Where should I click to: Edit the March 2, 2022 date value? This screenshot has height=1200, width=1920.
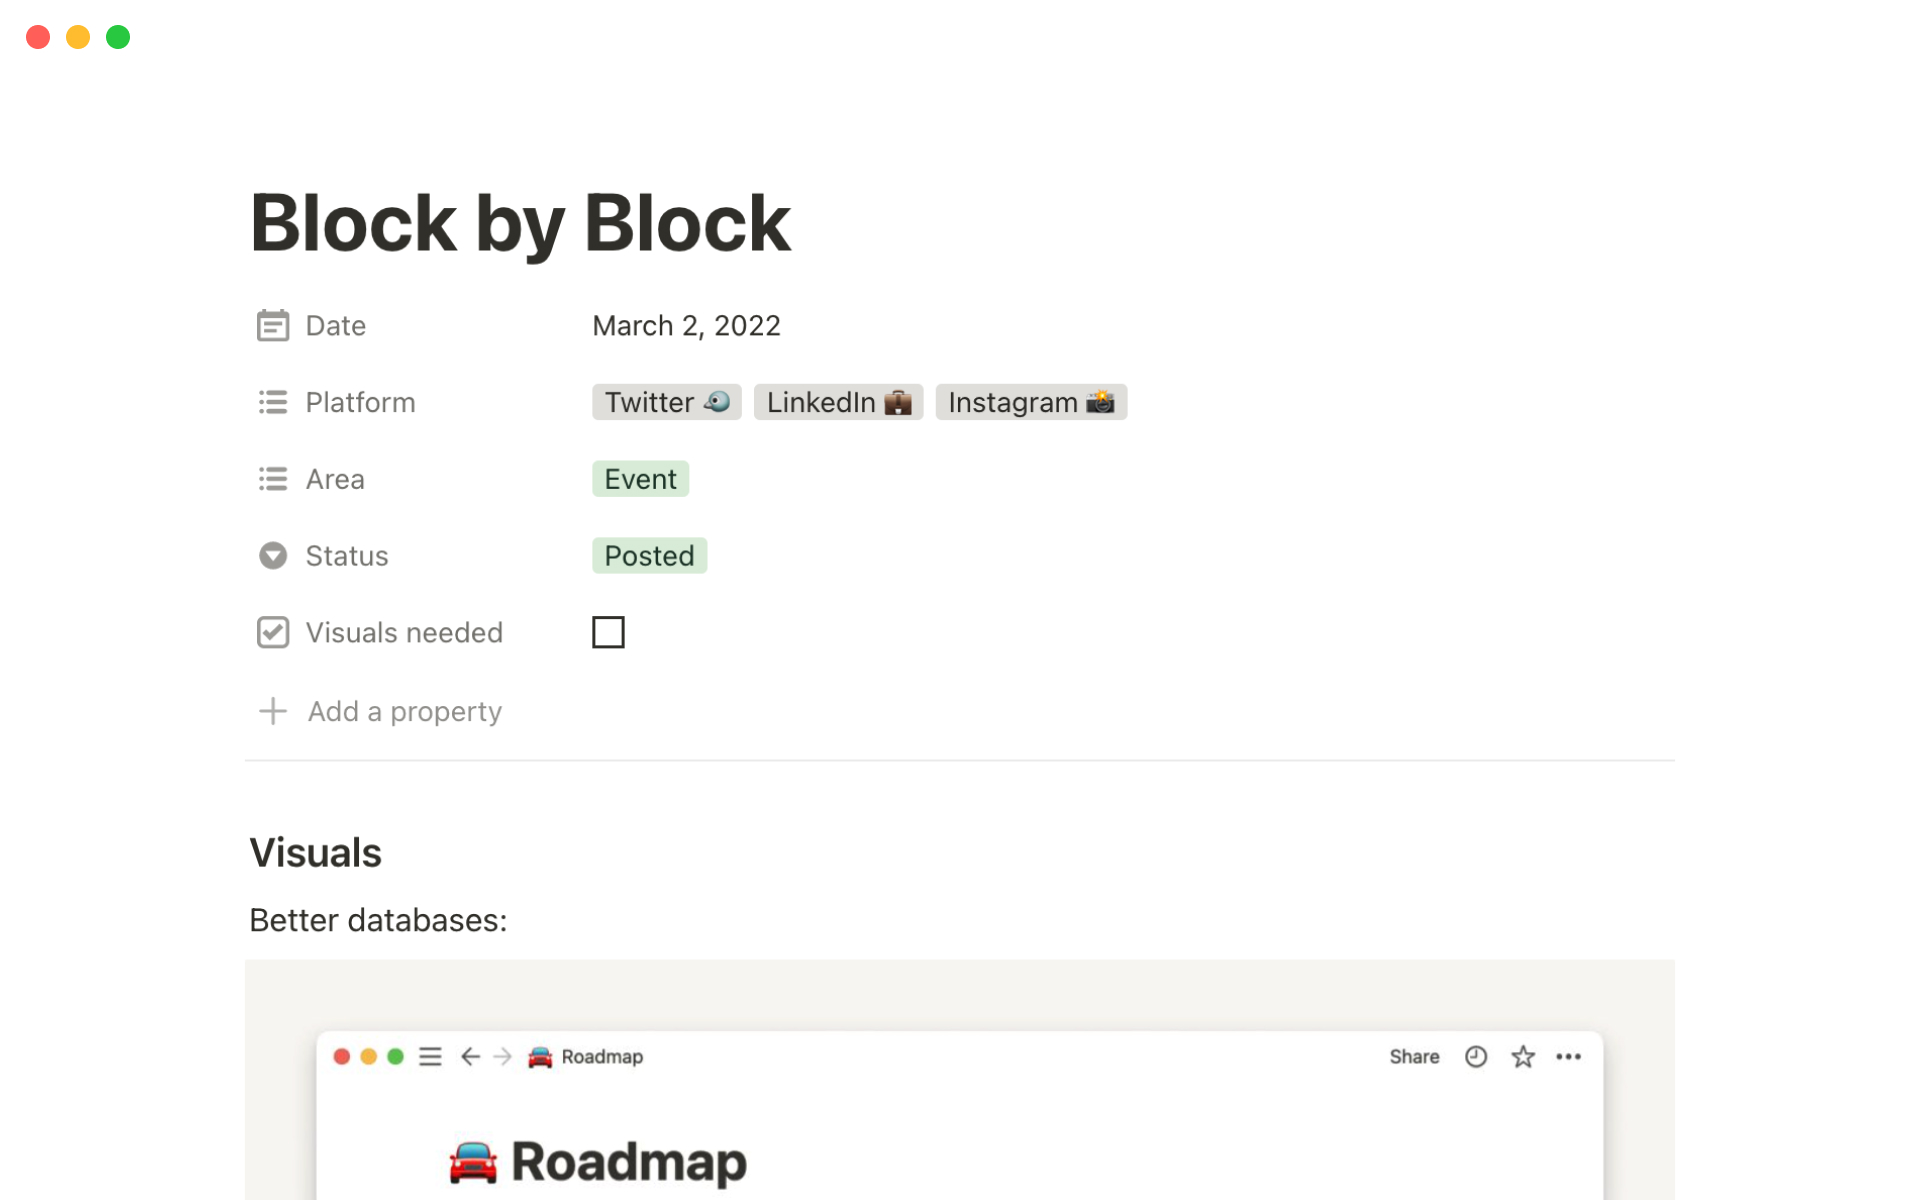pos(686,326)
